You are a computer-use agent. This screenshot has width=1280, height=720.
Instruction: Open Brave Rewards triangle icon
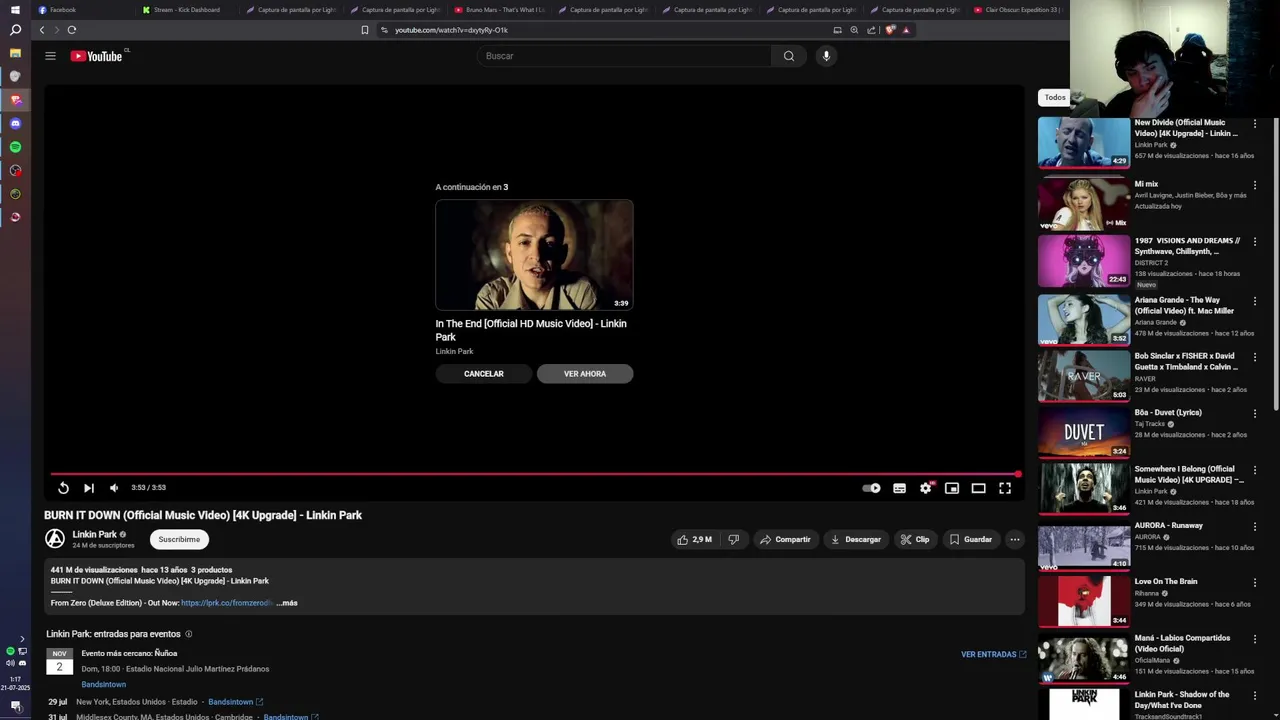(906, 30)
